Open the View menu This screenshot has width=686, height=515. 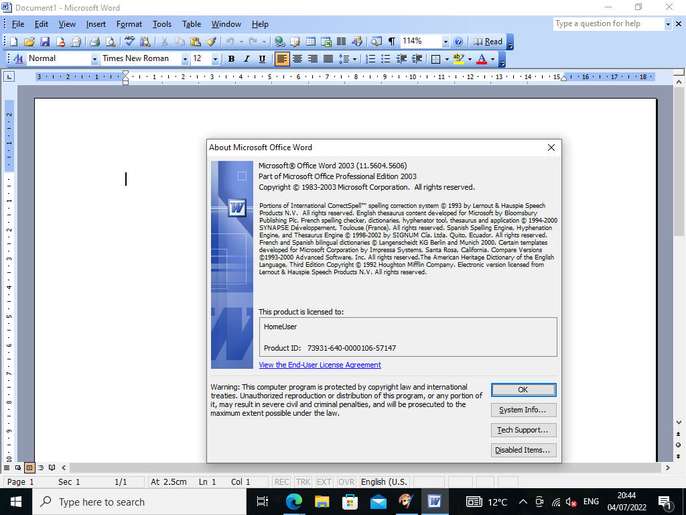coord(67,24)
